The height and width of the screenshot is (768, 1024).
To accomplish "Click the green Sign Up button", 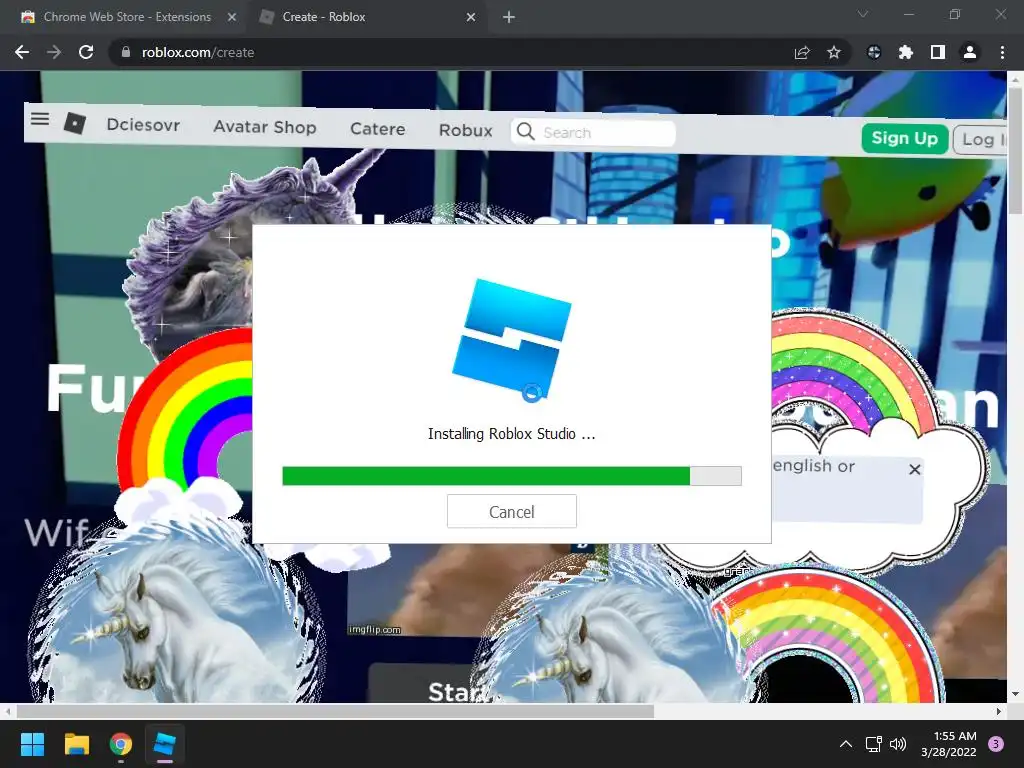I will pos(904,138).
